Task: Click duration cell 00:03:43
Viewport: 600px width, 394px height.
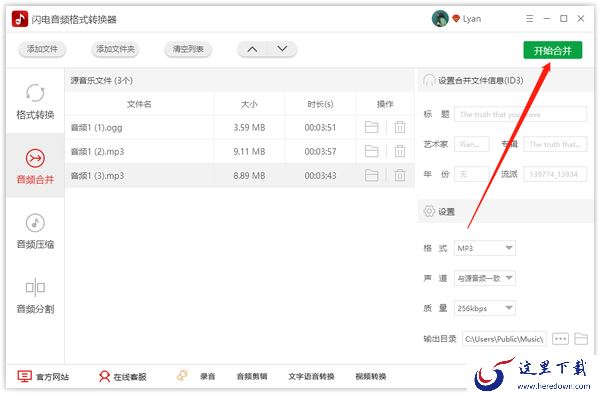Action: click(320, 176)
